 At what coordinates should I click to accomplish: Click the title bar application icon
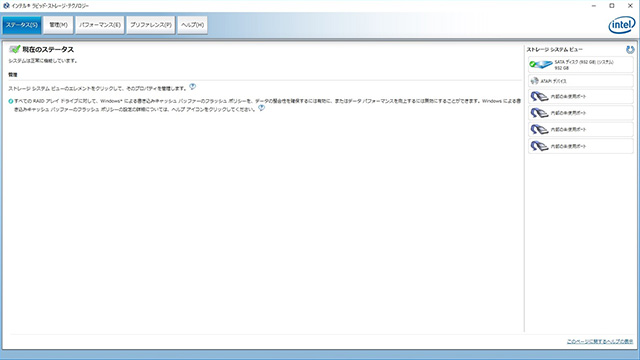point(6,6)
